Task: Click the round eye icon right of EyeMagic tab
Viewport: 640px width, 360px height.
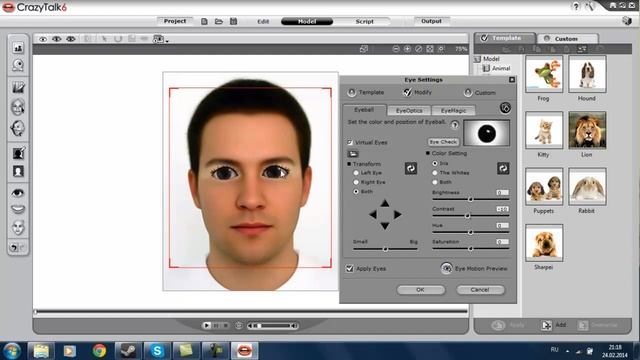Action: [x=505, y=108]
